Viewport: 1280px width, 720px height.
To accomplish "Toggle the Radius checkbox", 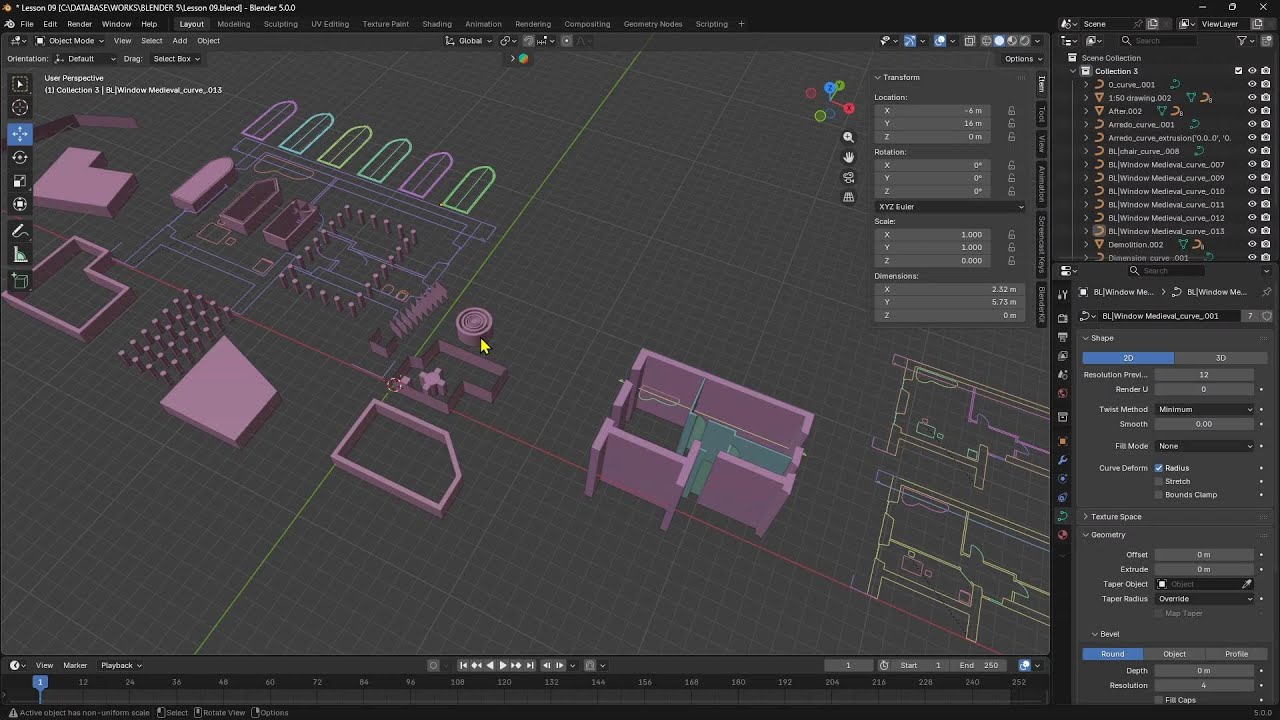I will [x=1159, y=468].
